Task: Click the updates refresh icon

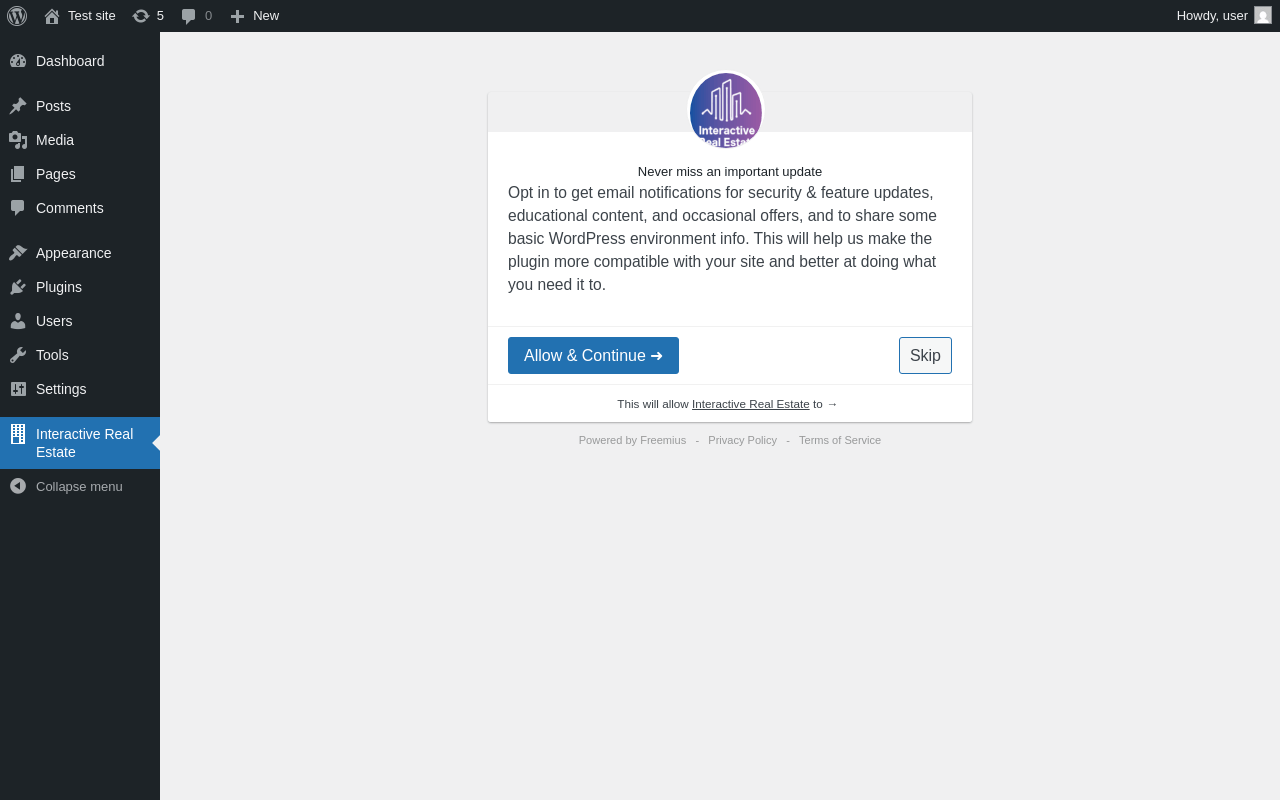Action: pyautogui.click(x=141, y=16)
